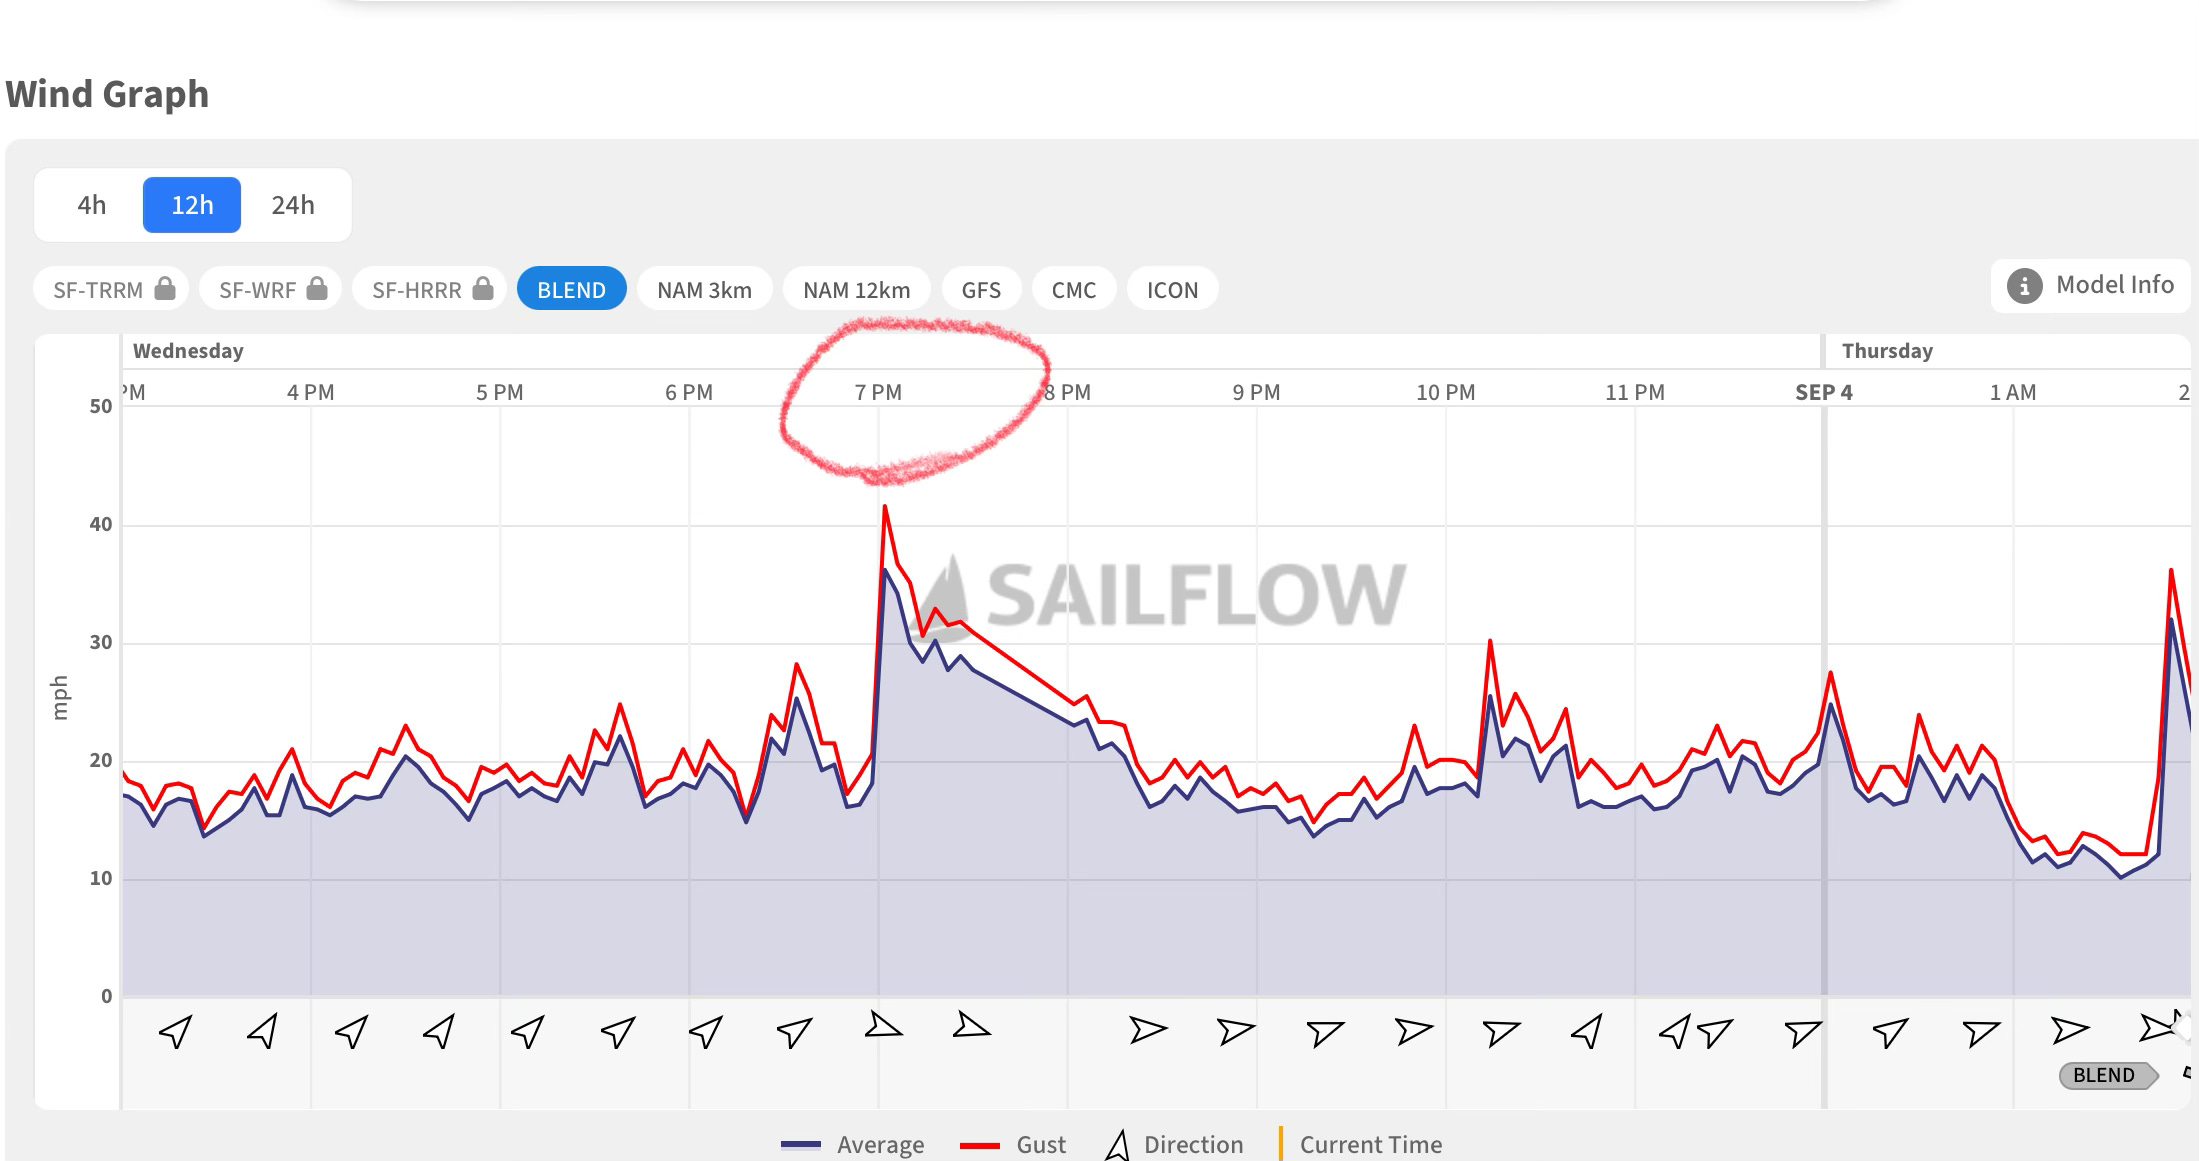Click the 7 PM gust peak on graph
2199x1161 pixels.
point(885,508)
